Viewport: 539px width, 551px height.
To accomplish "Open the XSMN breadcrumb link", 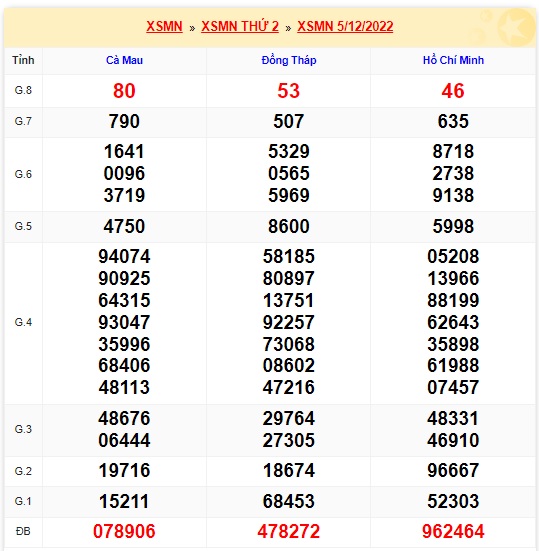I will tap(164, 27).
